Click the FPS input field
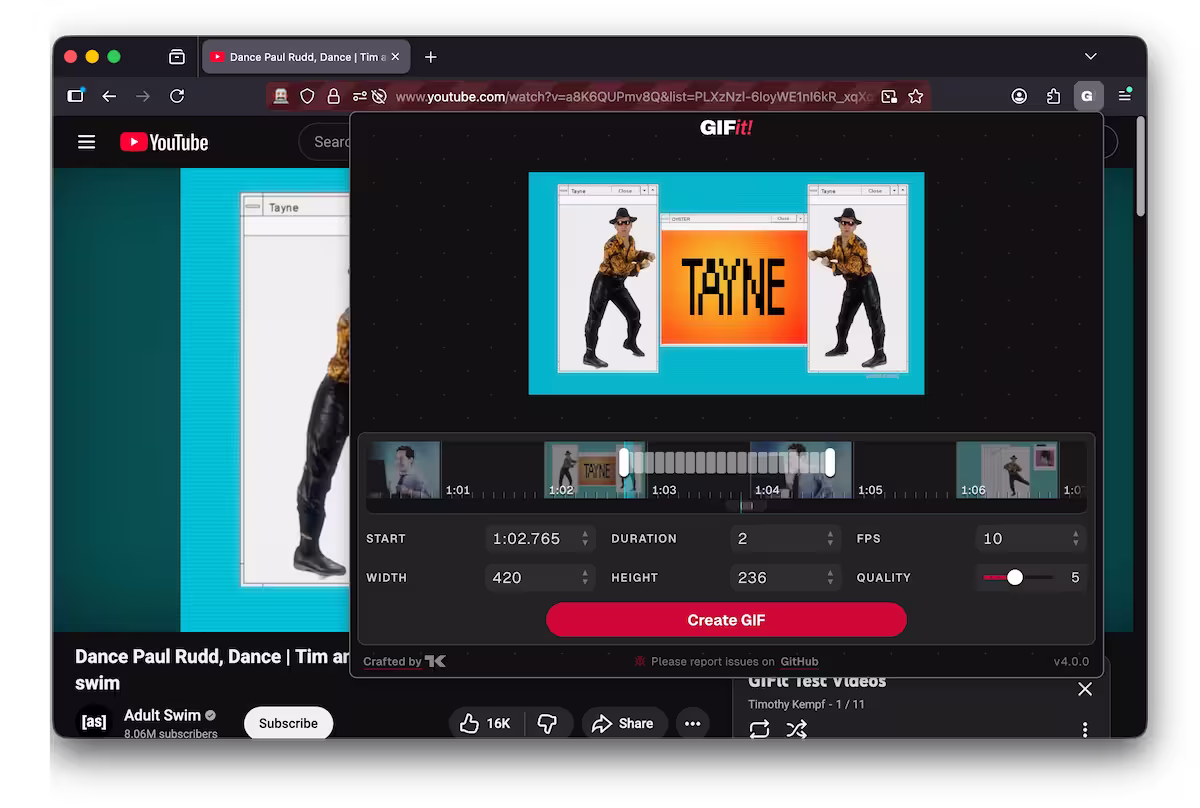Viewport: 1200px width, 808px height. point(1030,538)
